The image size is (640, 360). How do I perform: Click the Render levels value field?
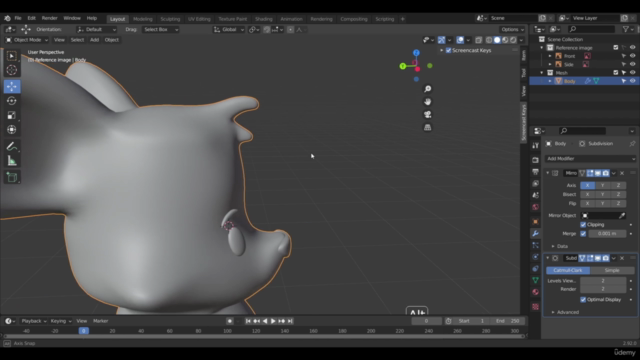(x=603, y=289)
